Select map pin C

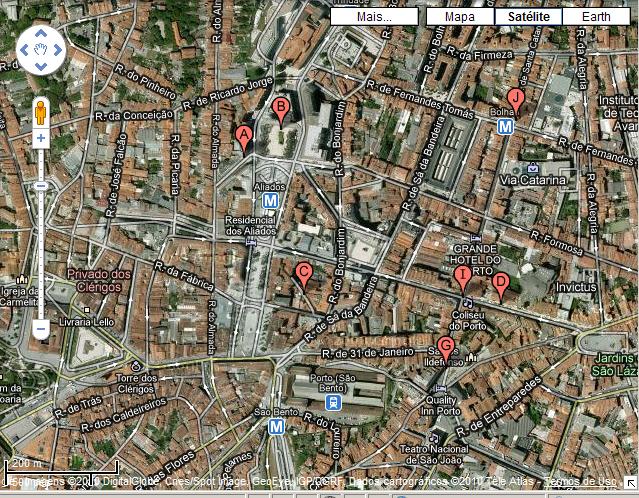304,271
